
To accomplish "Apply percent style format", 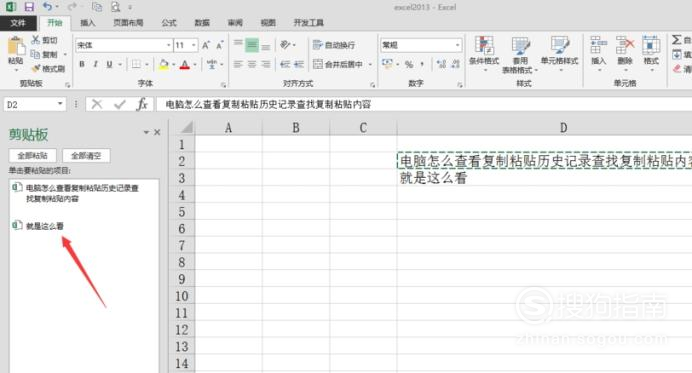I will click(x=409, y=64).
